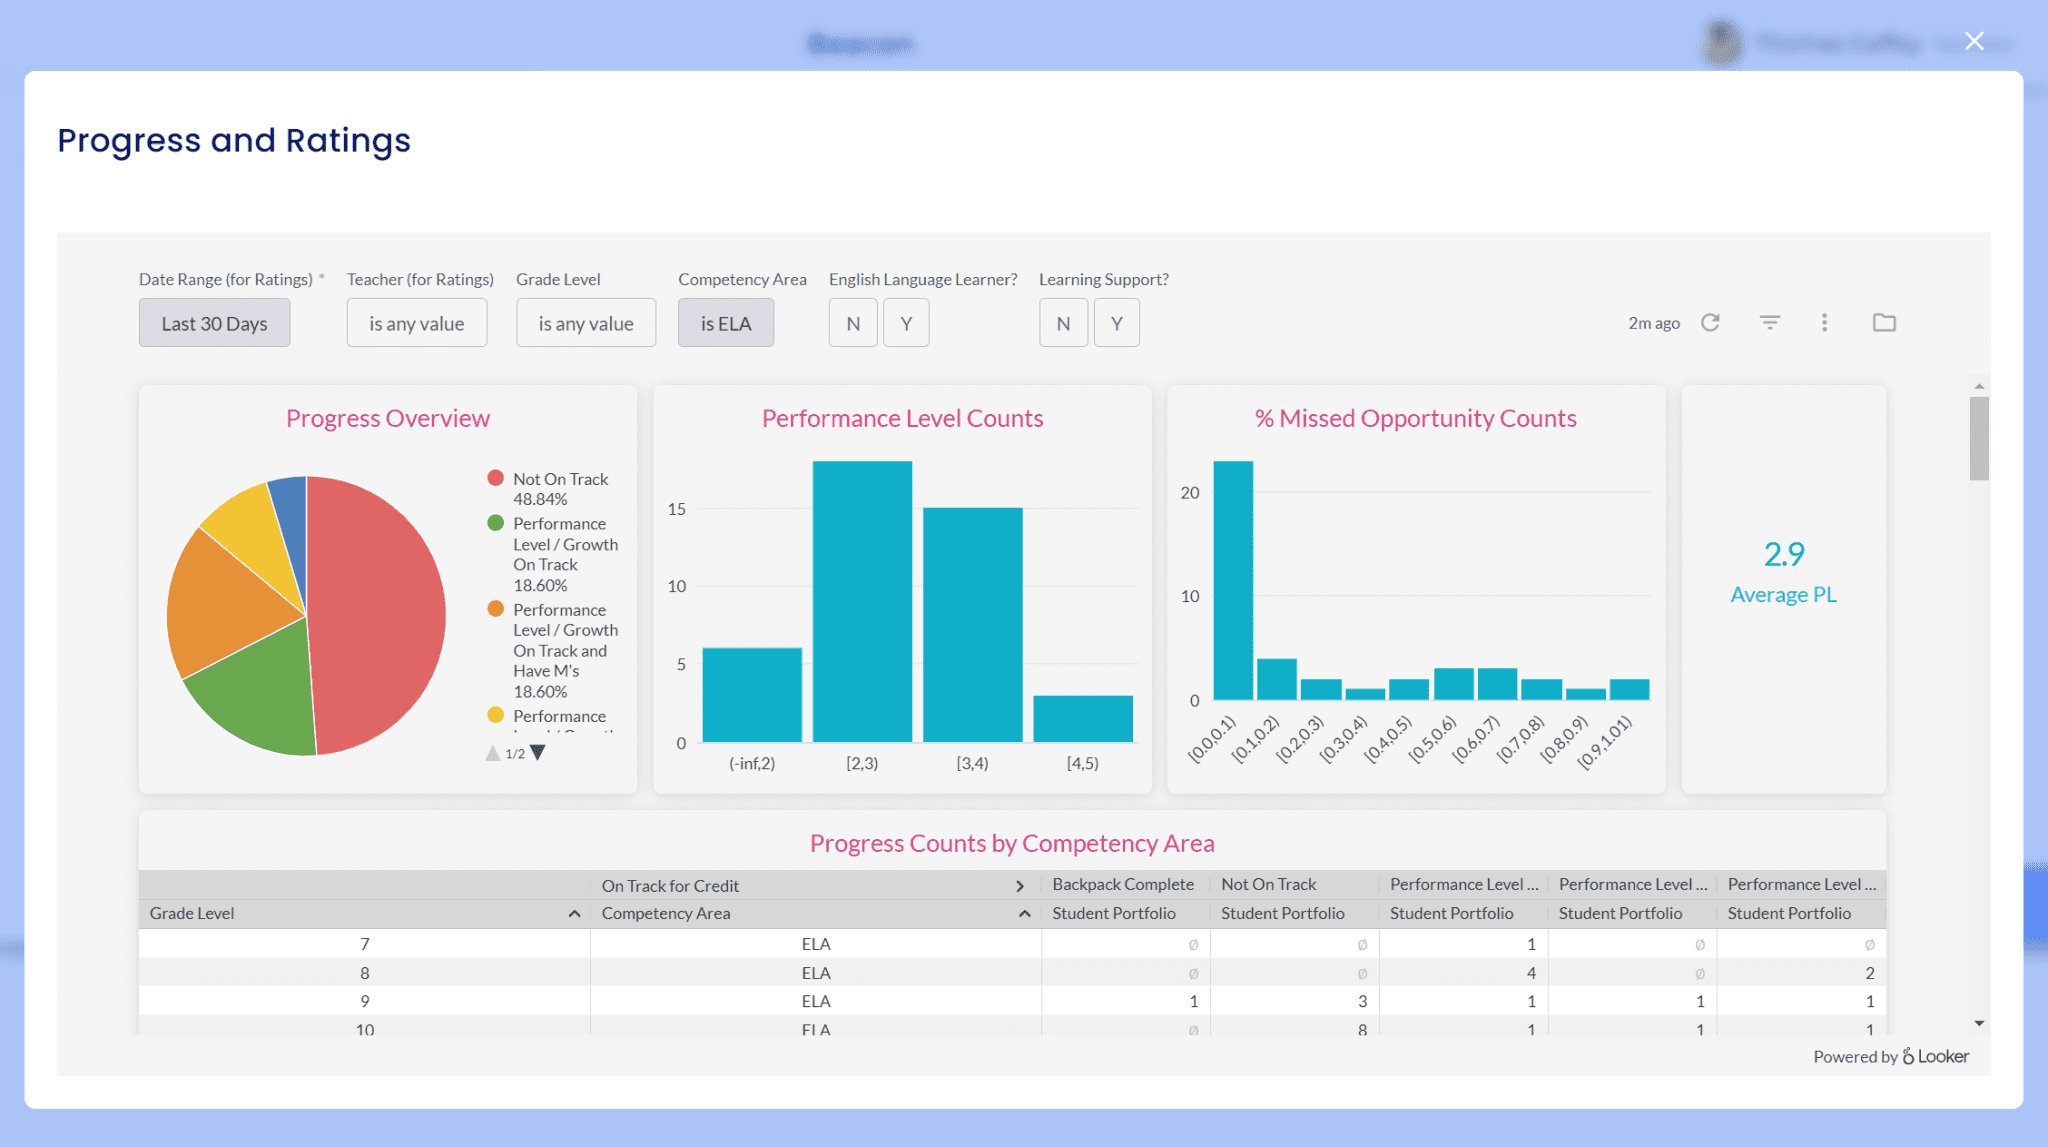2048x1147 pixels.
Task: Sort by Grade Level column header
Action: (x=192, y=913)
